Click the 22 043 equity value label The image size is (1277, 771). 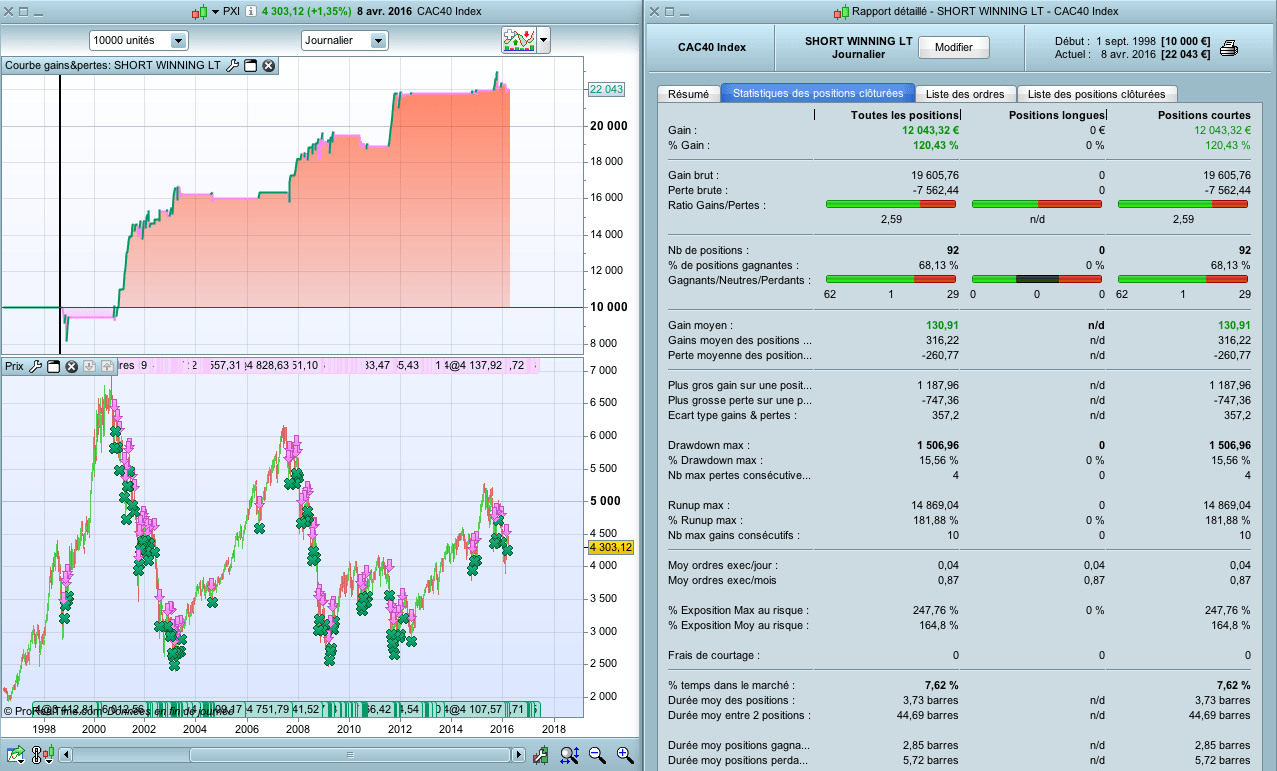click(607, 89)
